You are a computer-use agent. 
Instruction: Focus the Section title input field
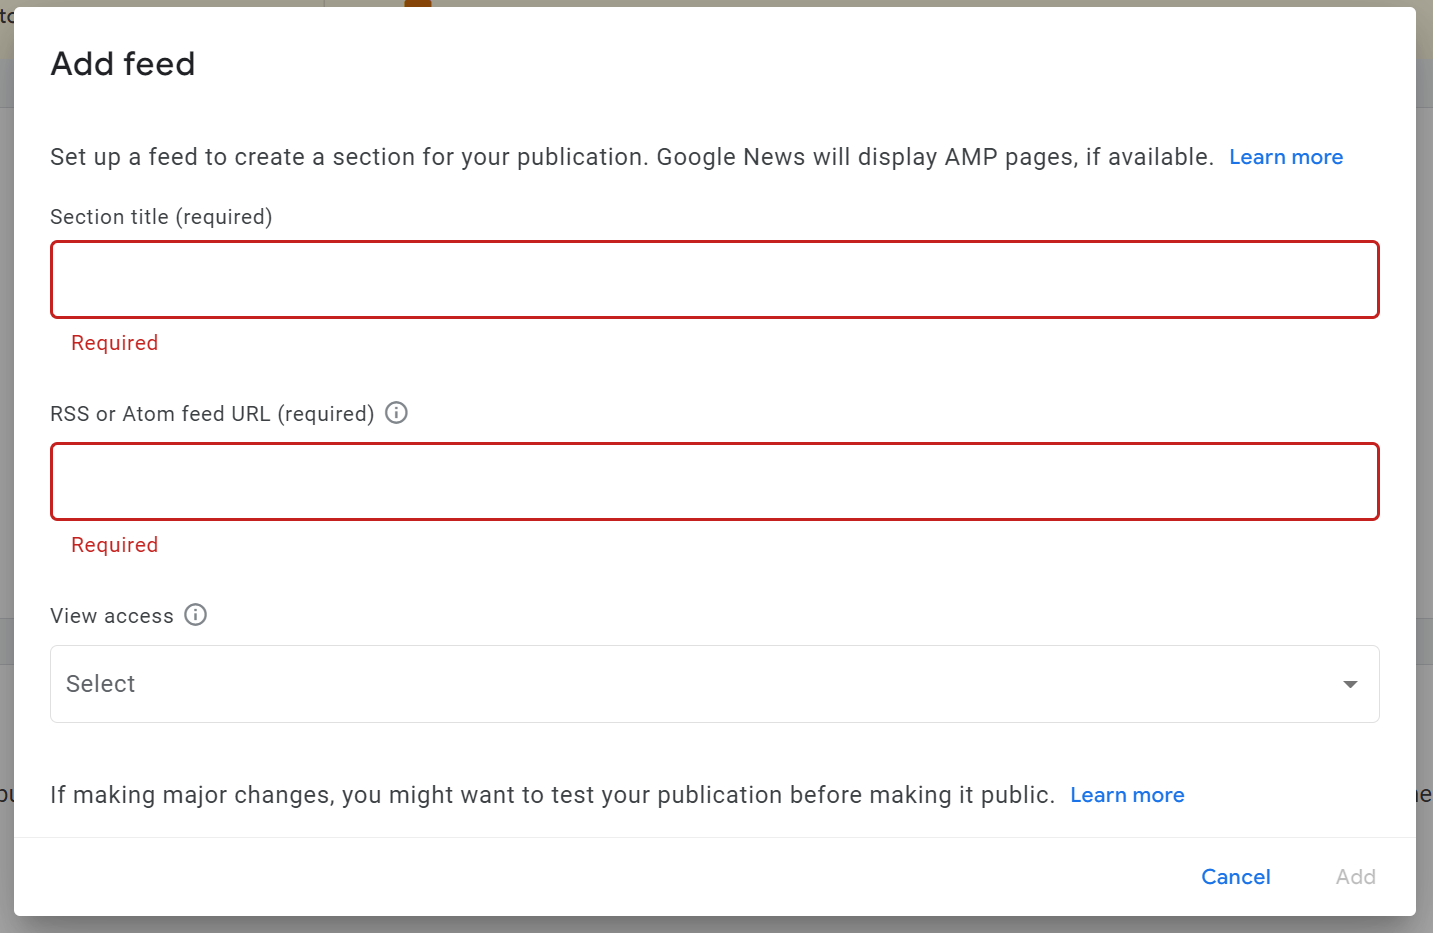(714, 280)
